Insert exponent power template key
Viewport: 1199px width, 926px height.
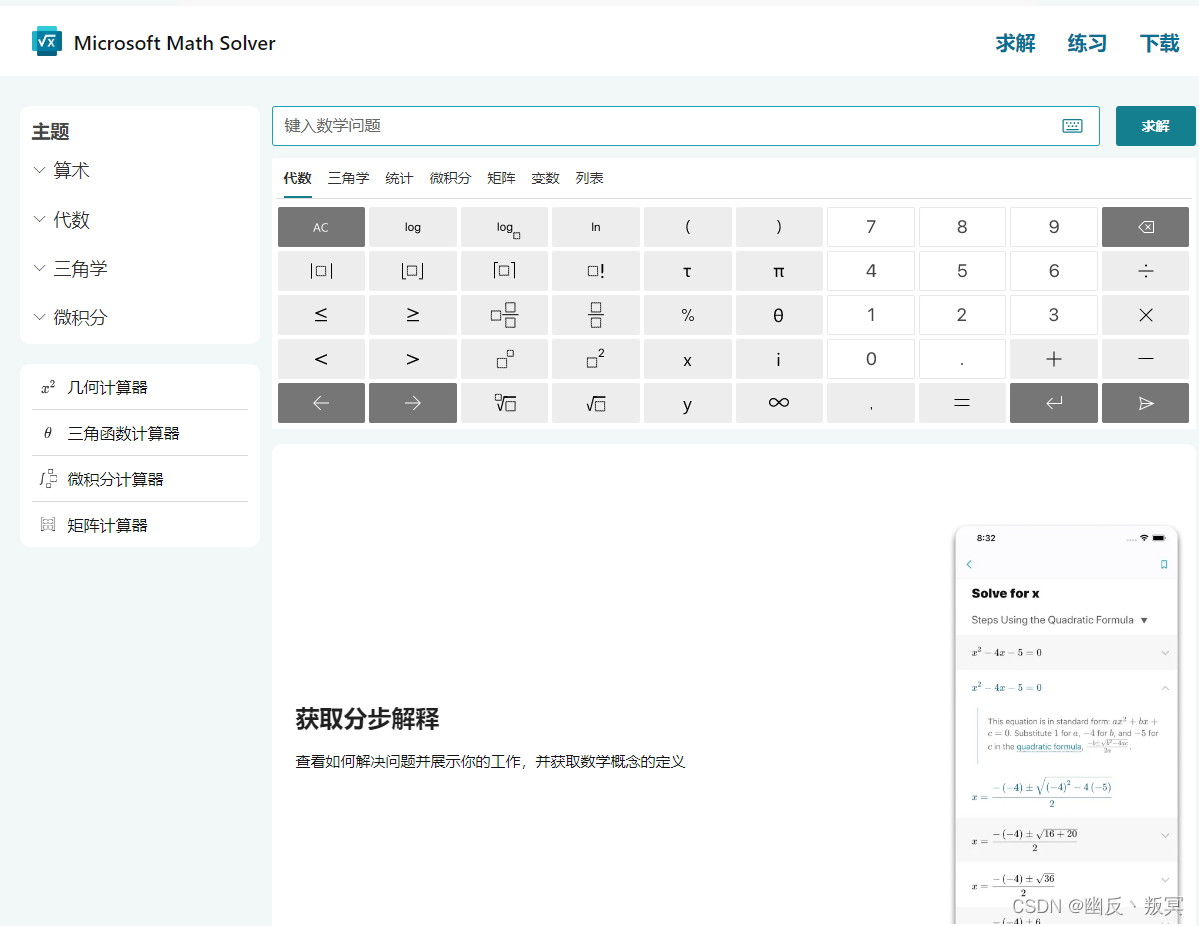pyautogui.click(x=504, y=359)
